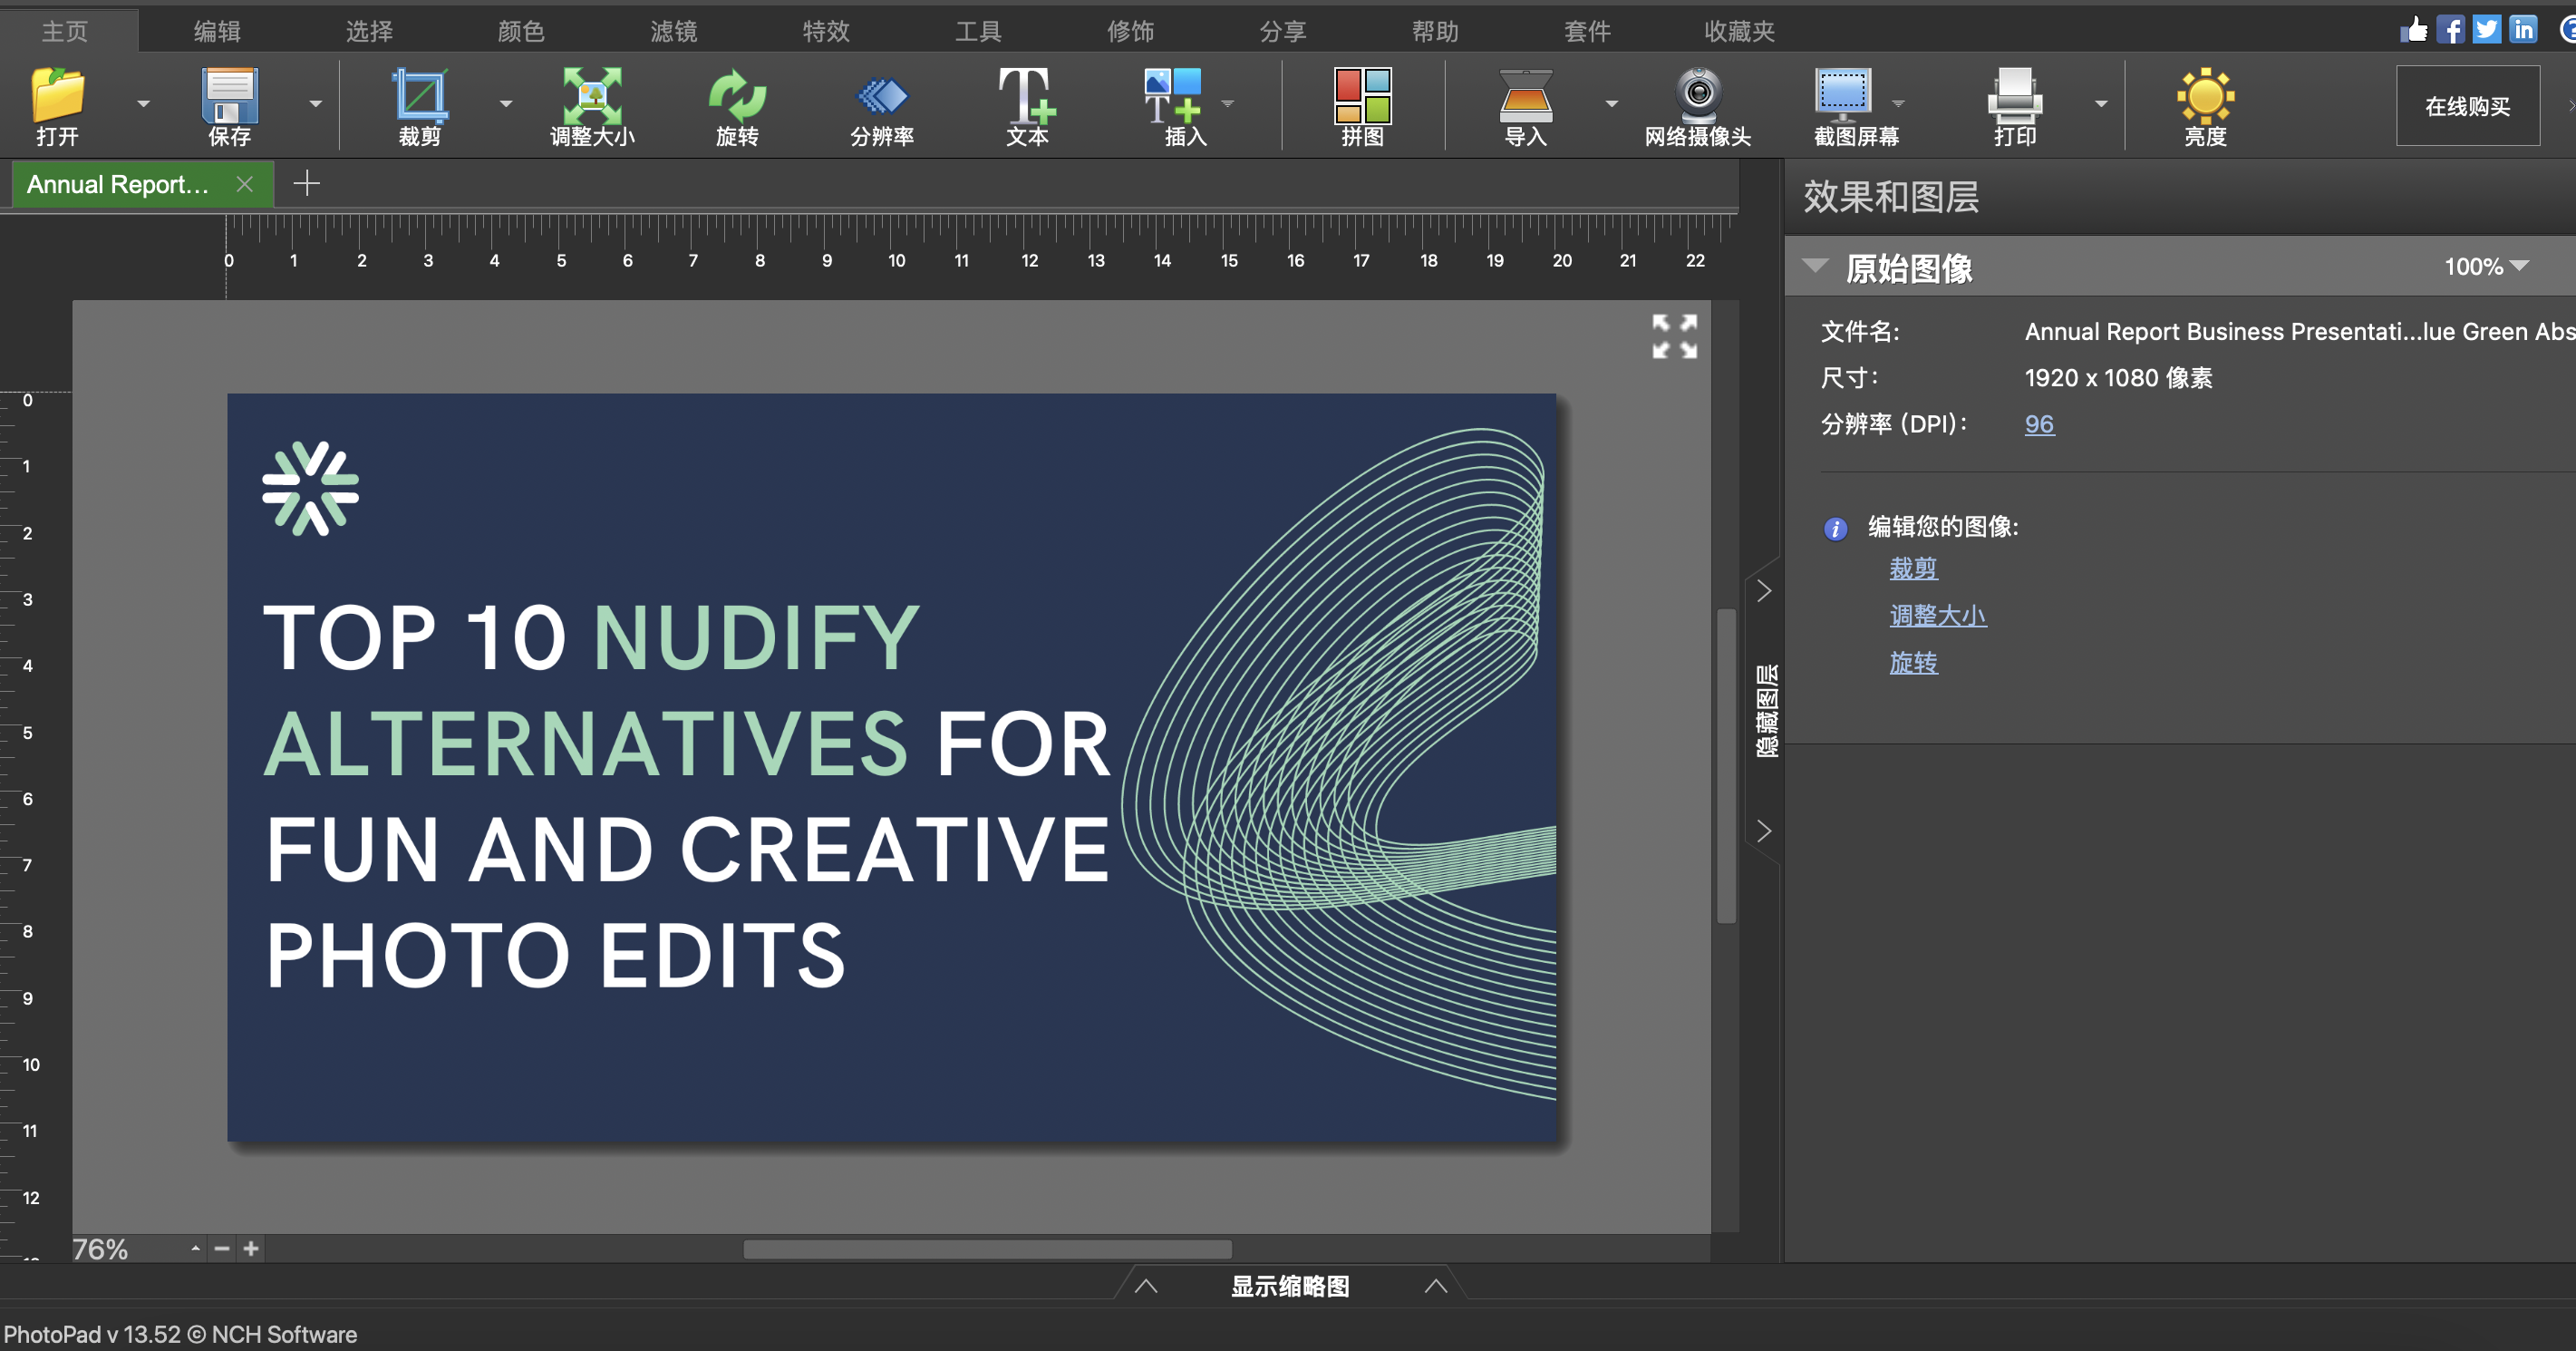
Task: Click the thumbs-up like icon
Action: [x=2414, y=29]
